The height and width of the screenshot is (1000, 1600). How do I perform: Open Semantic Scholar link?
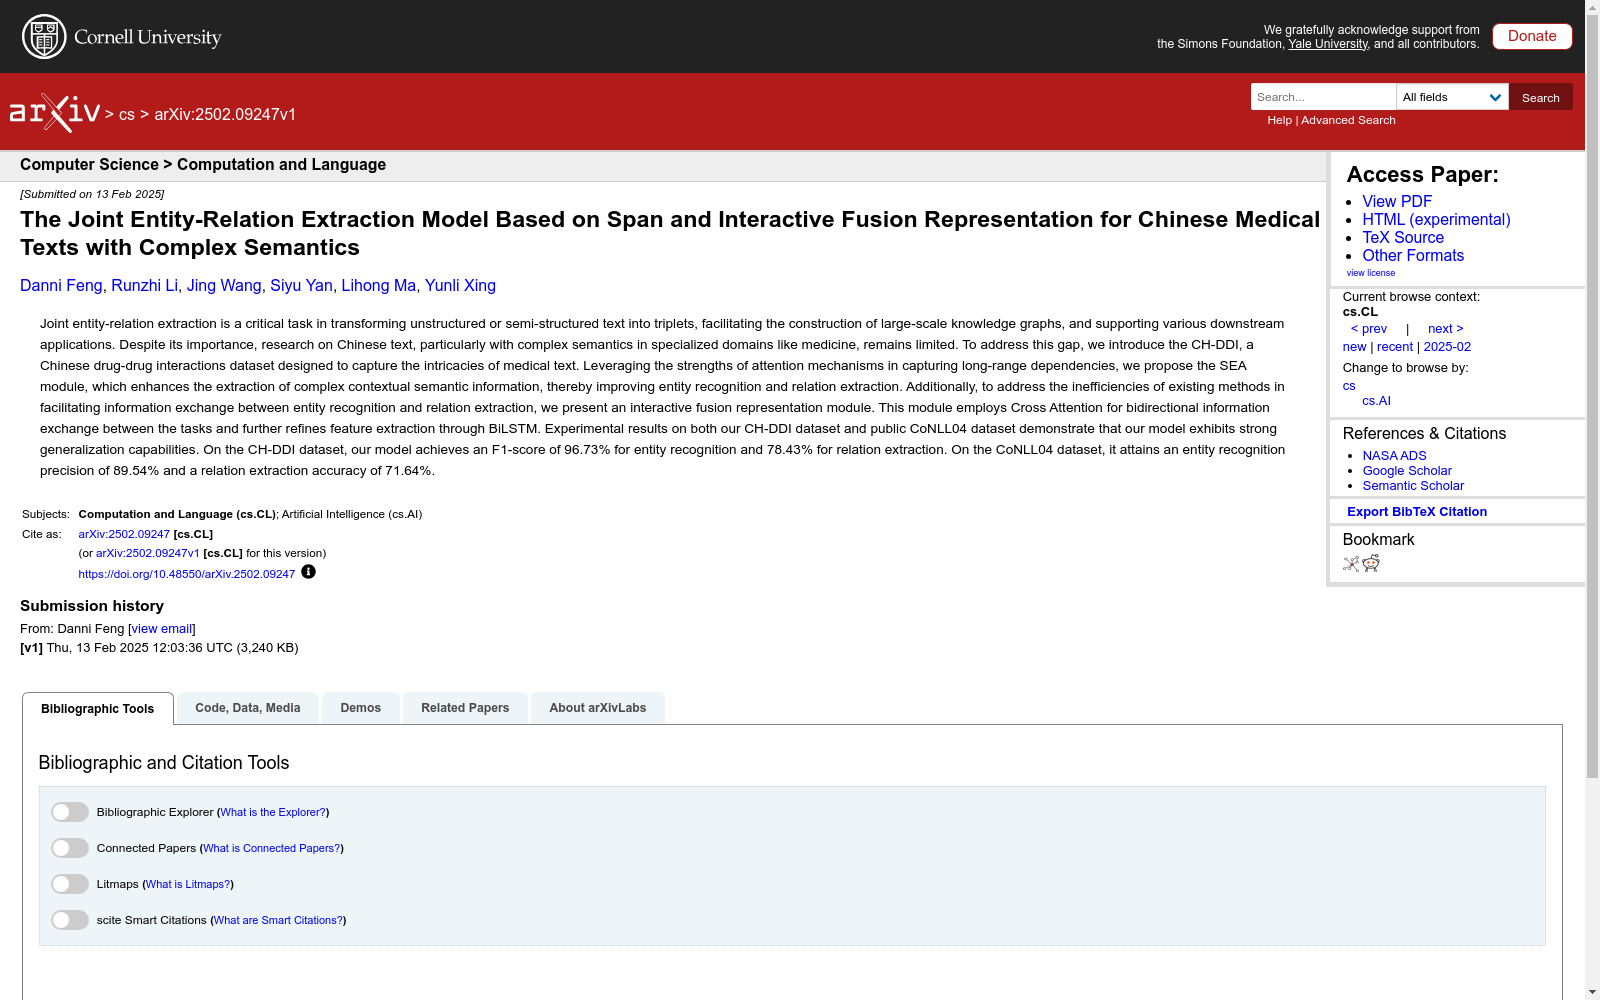(1413, 486)
